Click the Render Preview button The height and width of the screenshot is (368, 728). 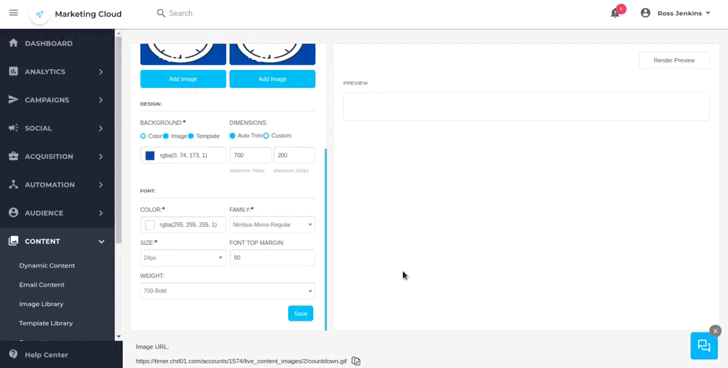click(674, 60)
